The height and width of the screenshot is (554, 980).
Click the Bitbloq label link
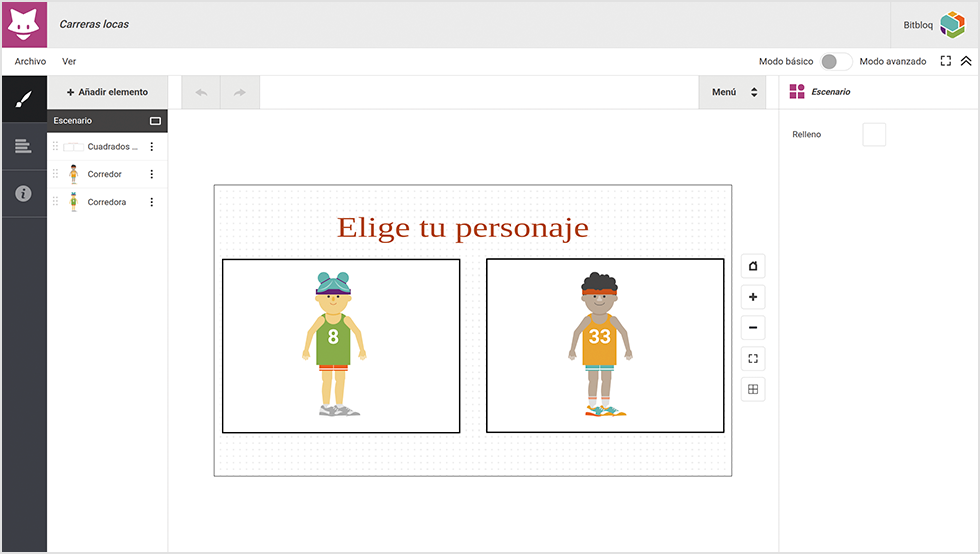[x=918, y=25]
